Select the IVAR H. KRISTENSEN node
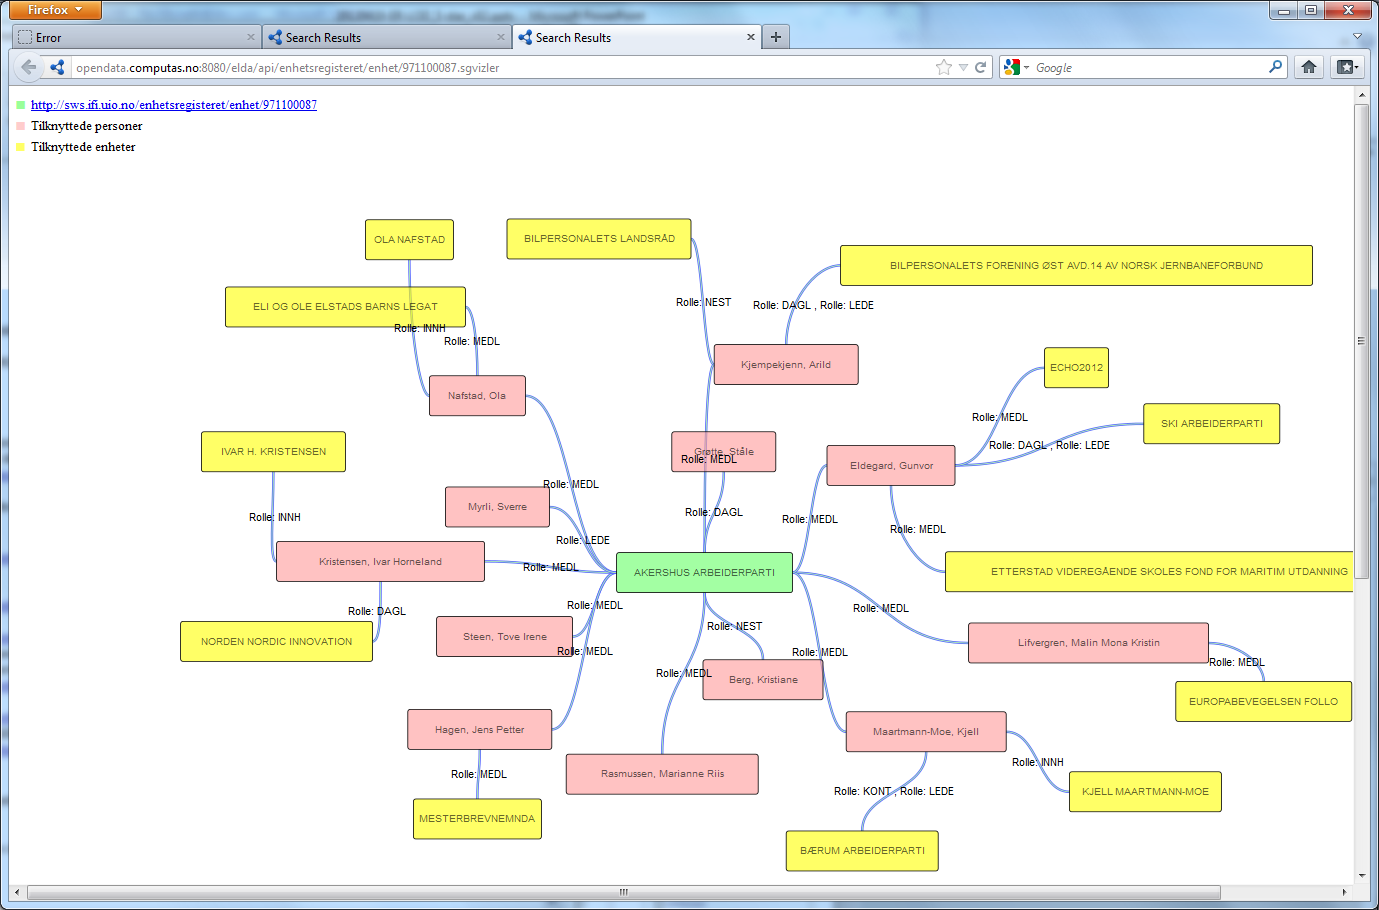Screen dimensions: 1379x910 (x=273, y=452)
